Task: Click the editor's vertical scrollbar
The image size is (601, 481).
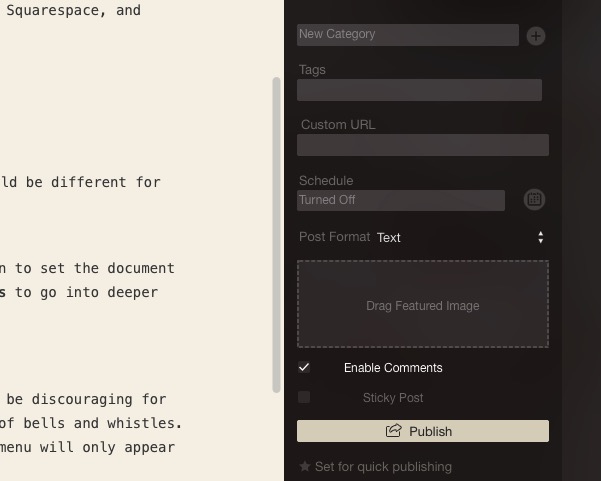Action: (x=277, y=235)
